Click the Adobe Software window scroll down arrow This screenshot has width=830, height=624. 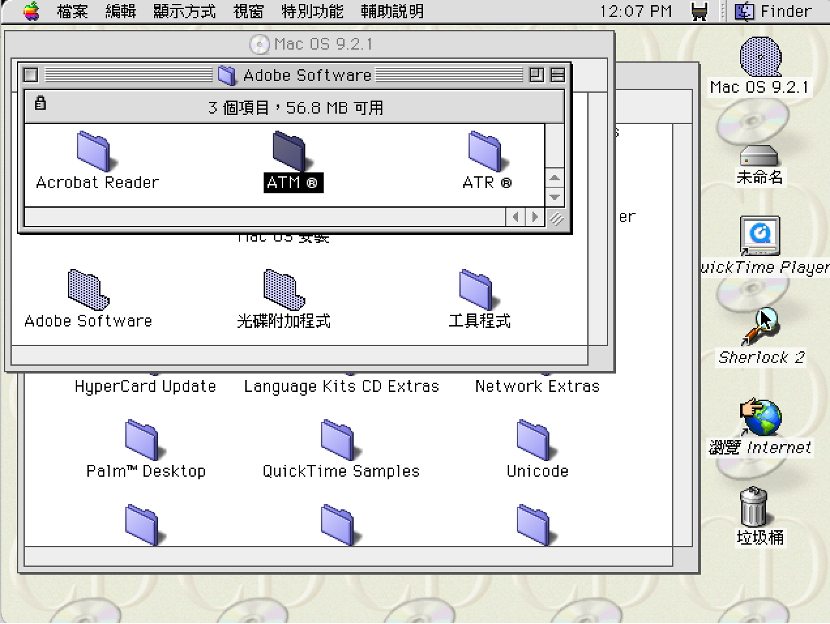554,197
